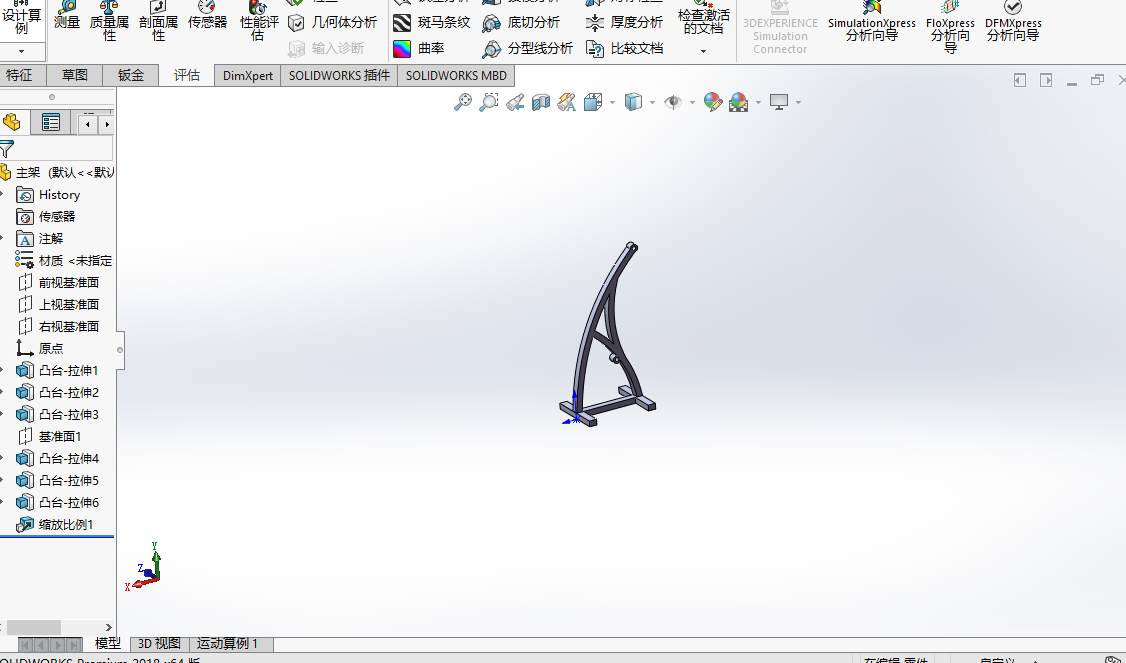Screen dimensions: 1126x663
Task: Open the SOLIDWORKS 插件 tab
Action: pyautogui.click(x=339, y=75)
